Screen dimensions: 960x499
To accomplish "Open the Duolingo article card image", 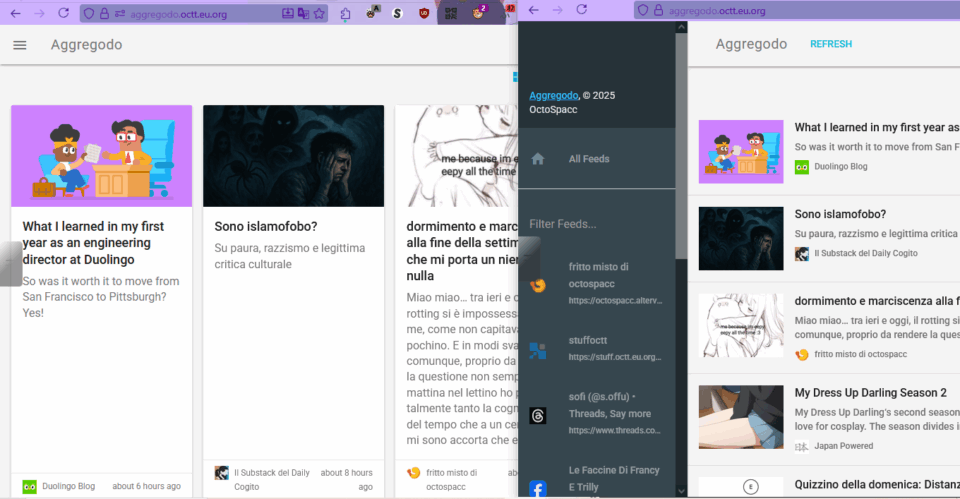I will pyautogui.click(x=101, y=156).
